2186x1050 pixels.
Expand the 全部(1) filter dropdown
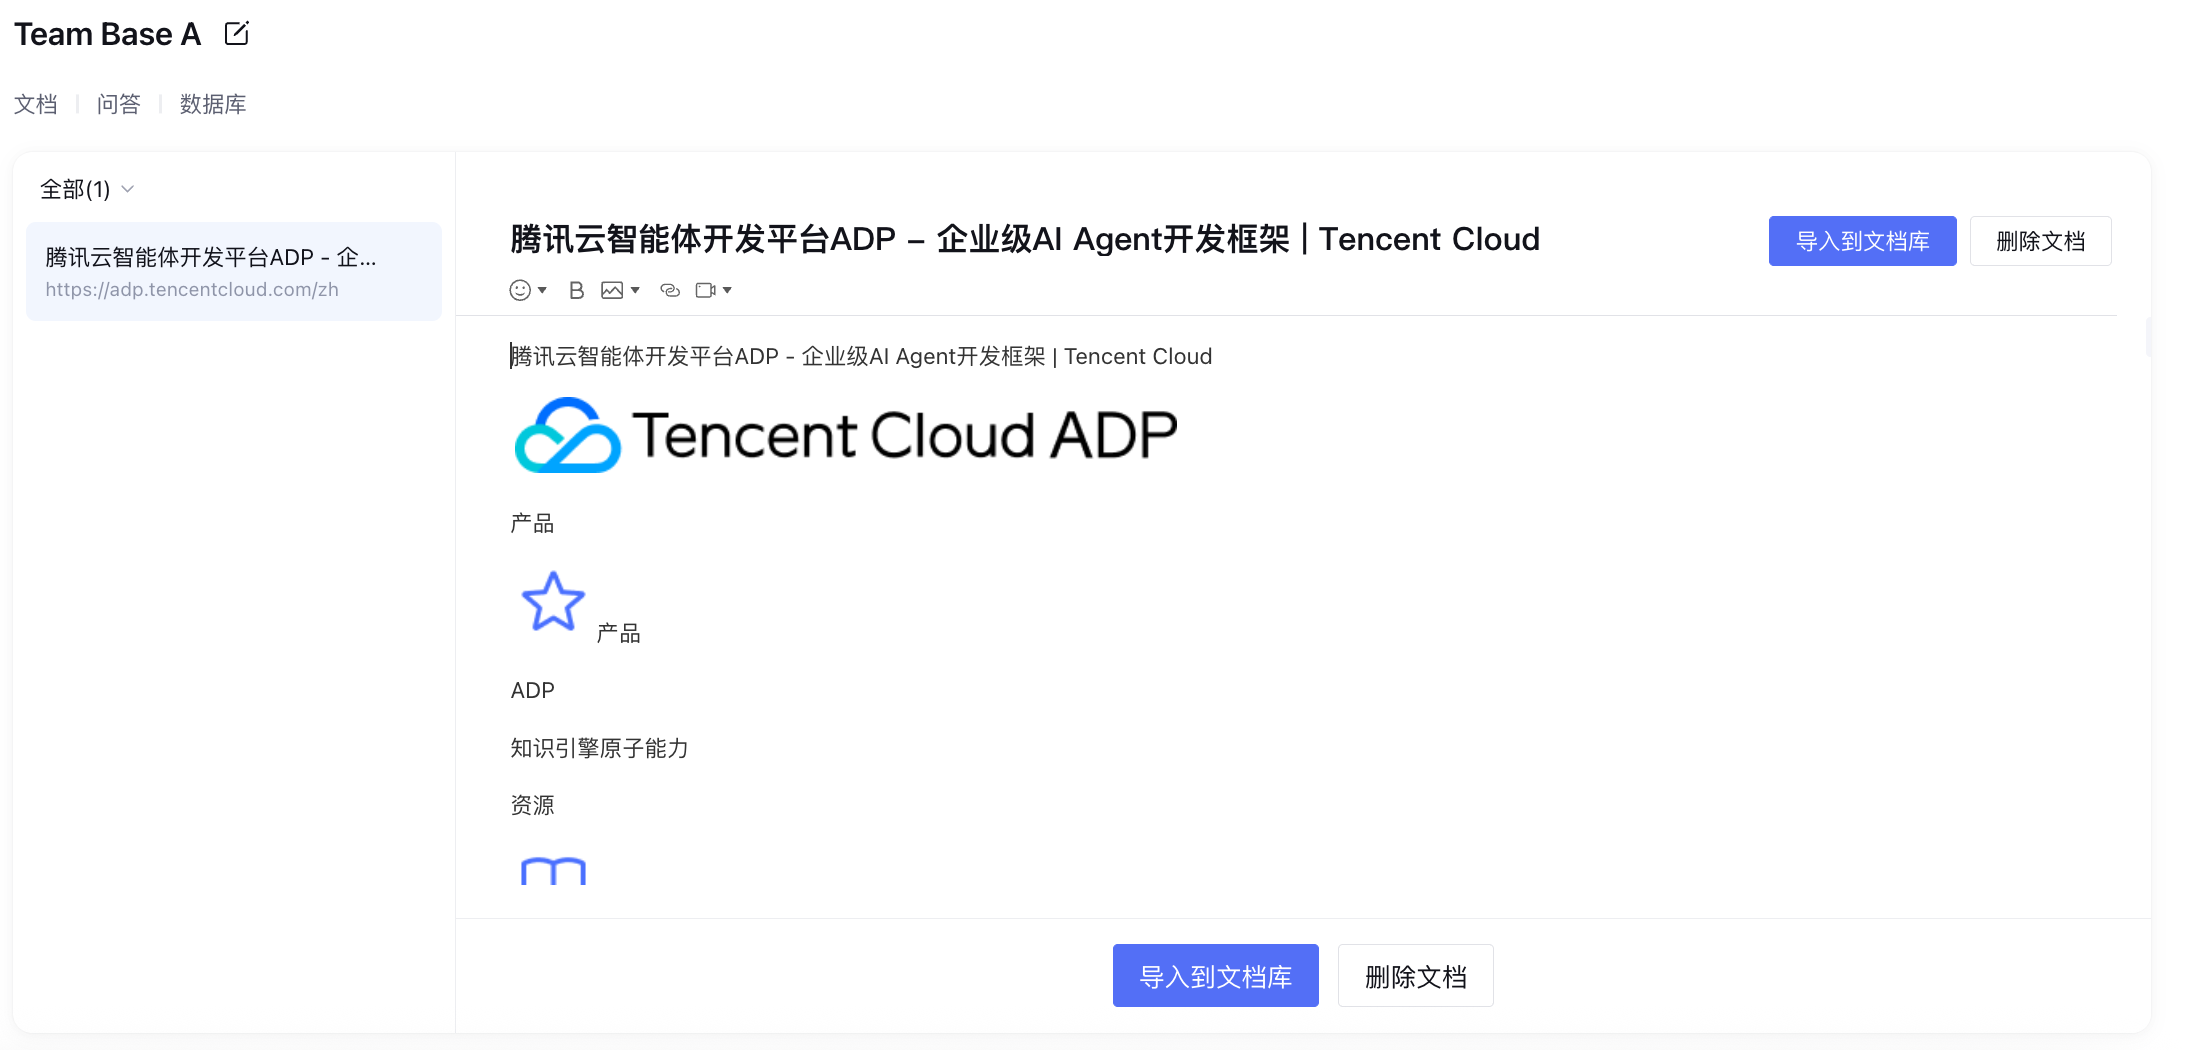point(87,189)
